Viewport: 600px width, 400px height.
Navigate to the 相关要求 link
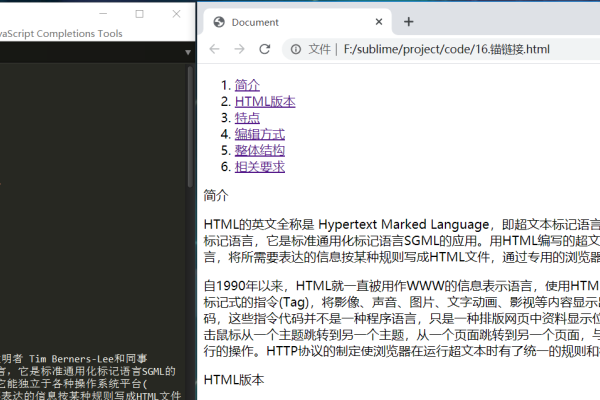click(259, 167)
